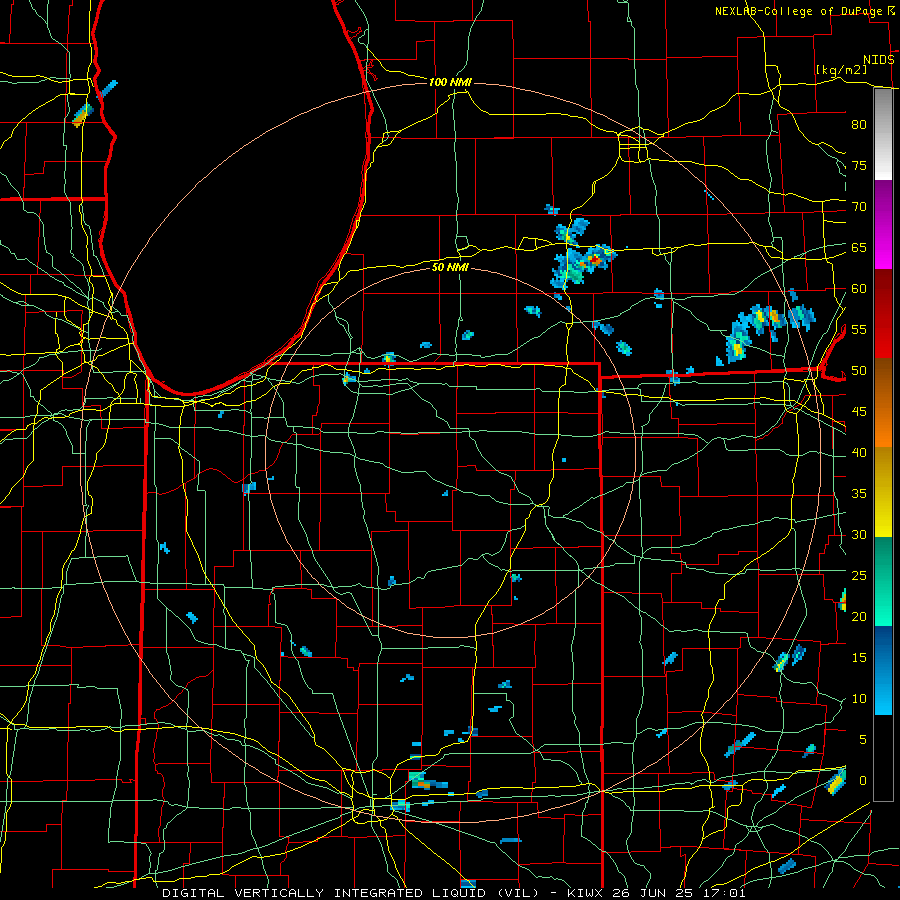This screenshot has height=900, width=900.
Task: Click the 50 NMI range ring label
Action: (x=450, y=267)
